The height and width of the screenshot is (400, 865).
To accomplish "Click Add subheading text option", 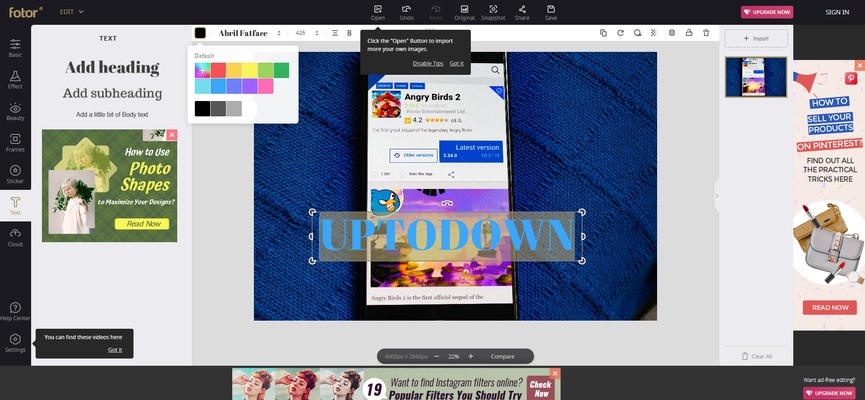I will [x=112, y=93].
